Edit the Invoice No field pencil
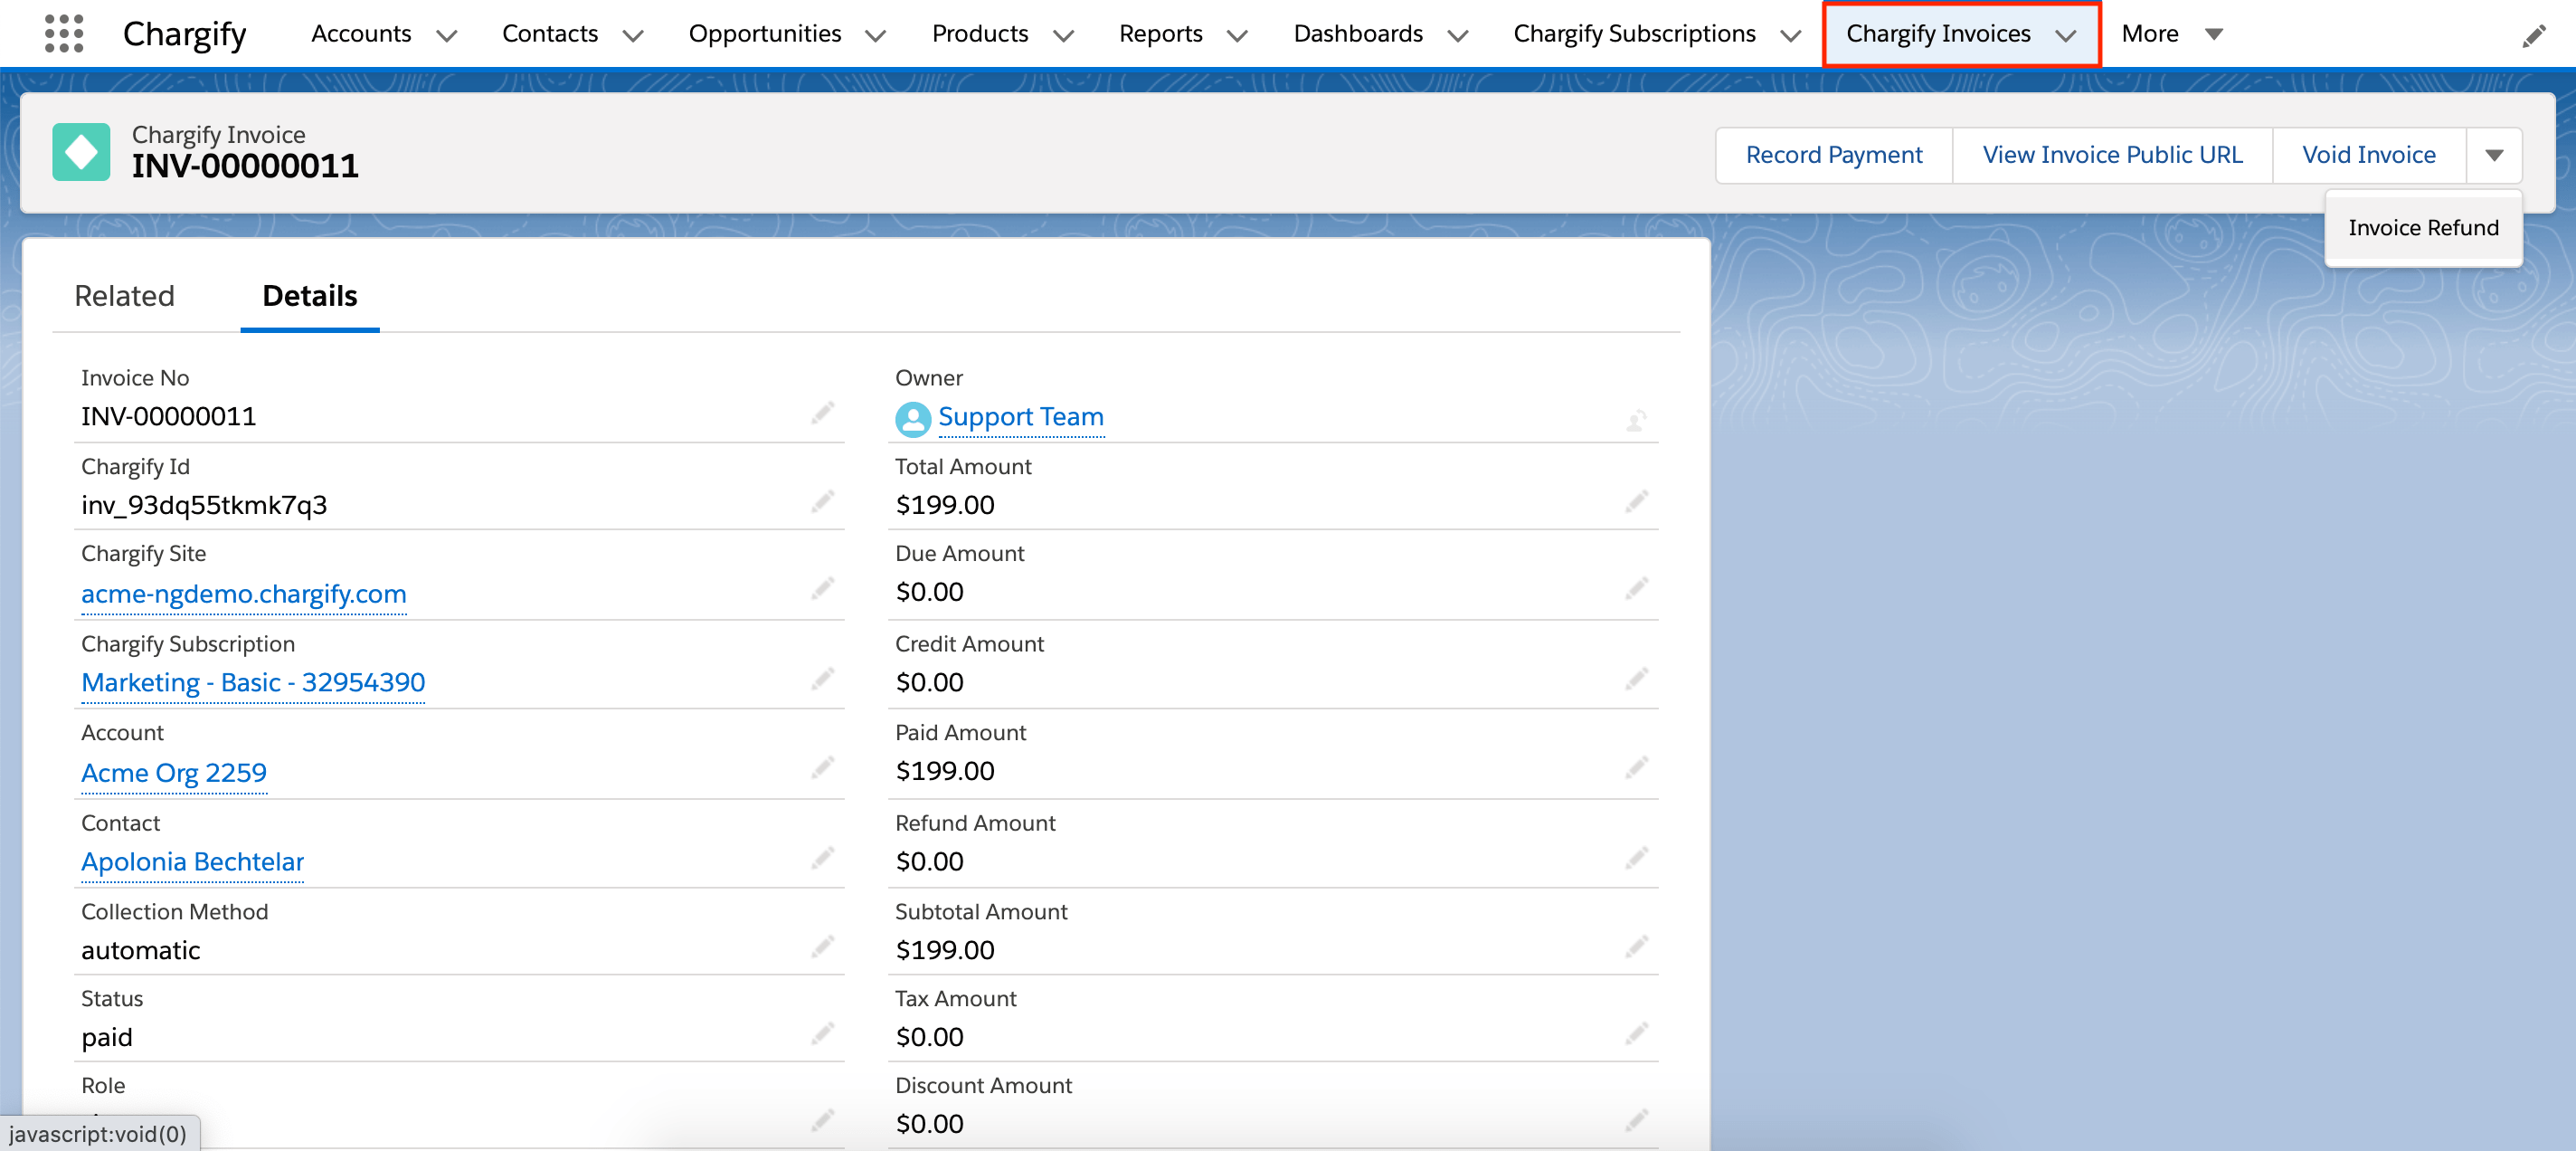 click(x=822, y=413)
